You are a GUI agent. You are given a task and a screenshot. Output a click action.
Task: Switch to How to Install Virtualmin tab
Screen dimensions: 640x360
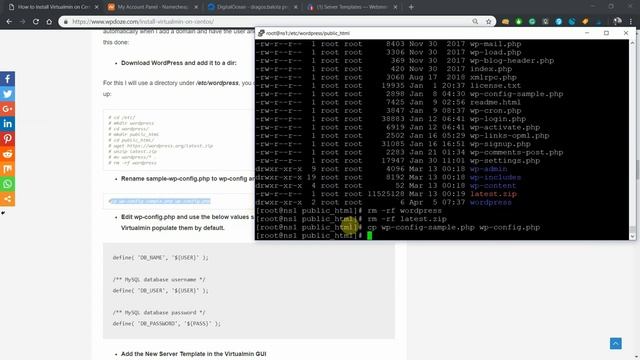click(53, 7)
